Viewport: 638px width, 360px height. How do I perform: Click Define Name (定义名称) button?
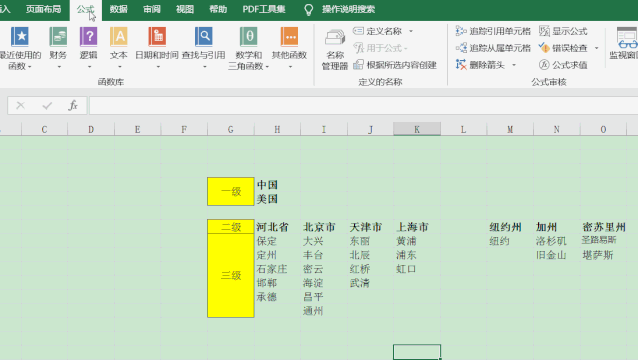(x=377, y=31)
